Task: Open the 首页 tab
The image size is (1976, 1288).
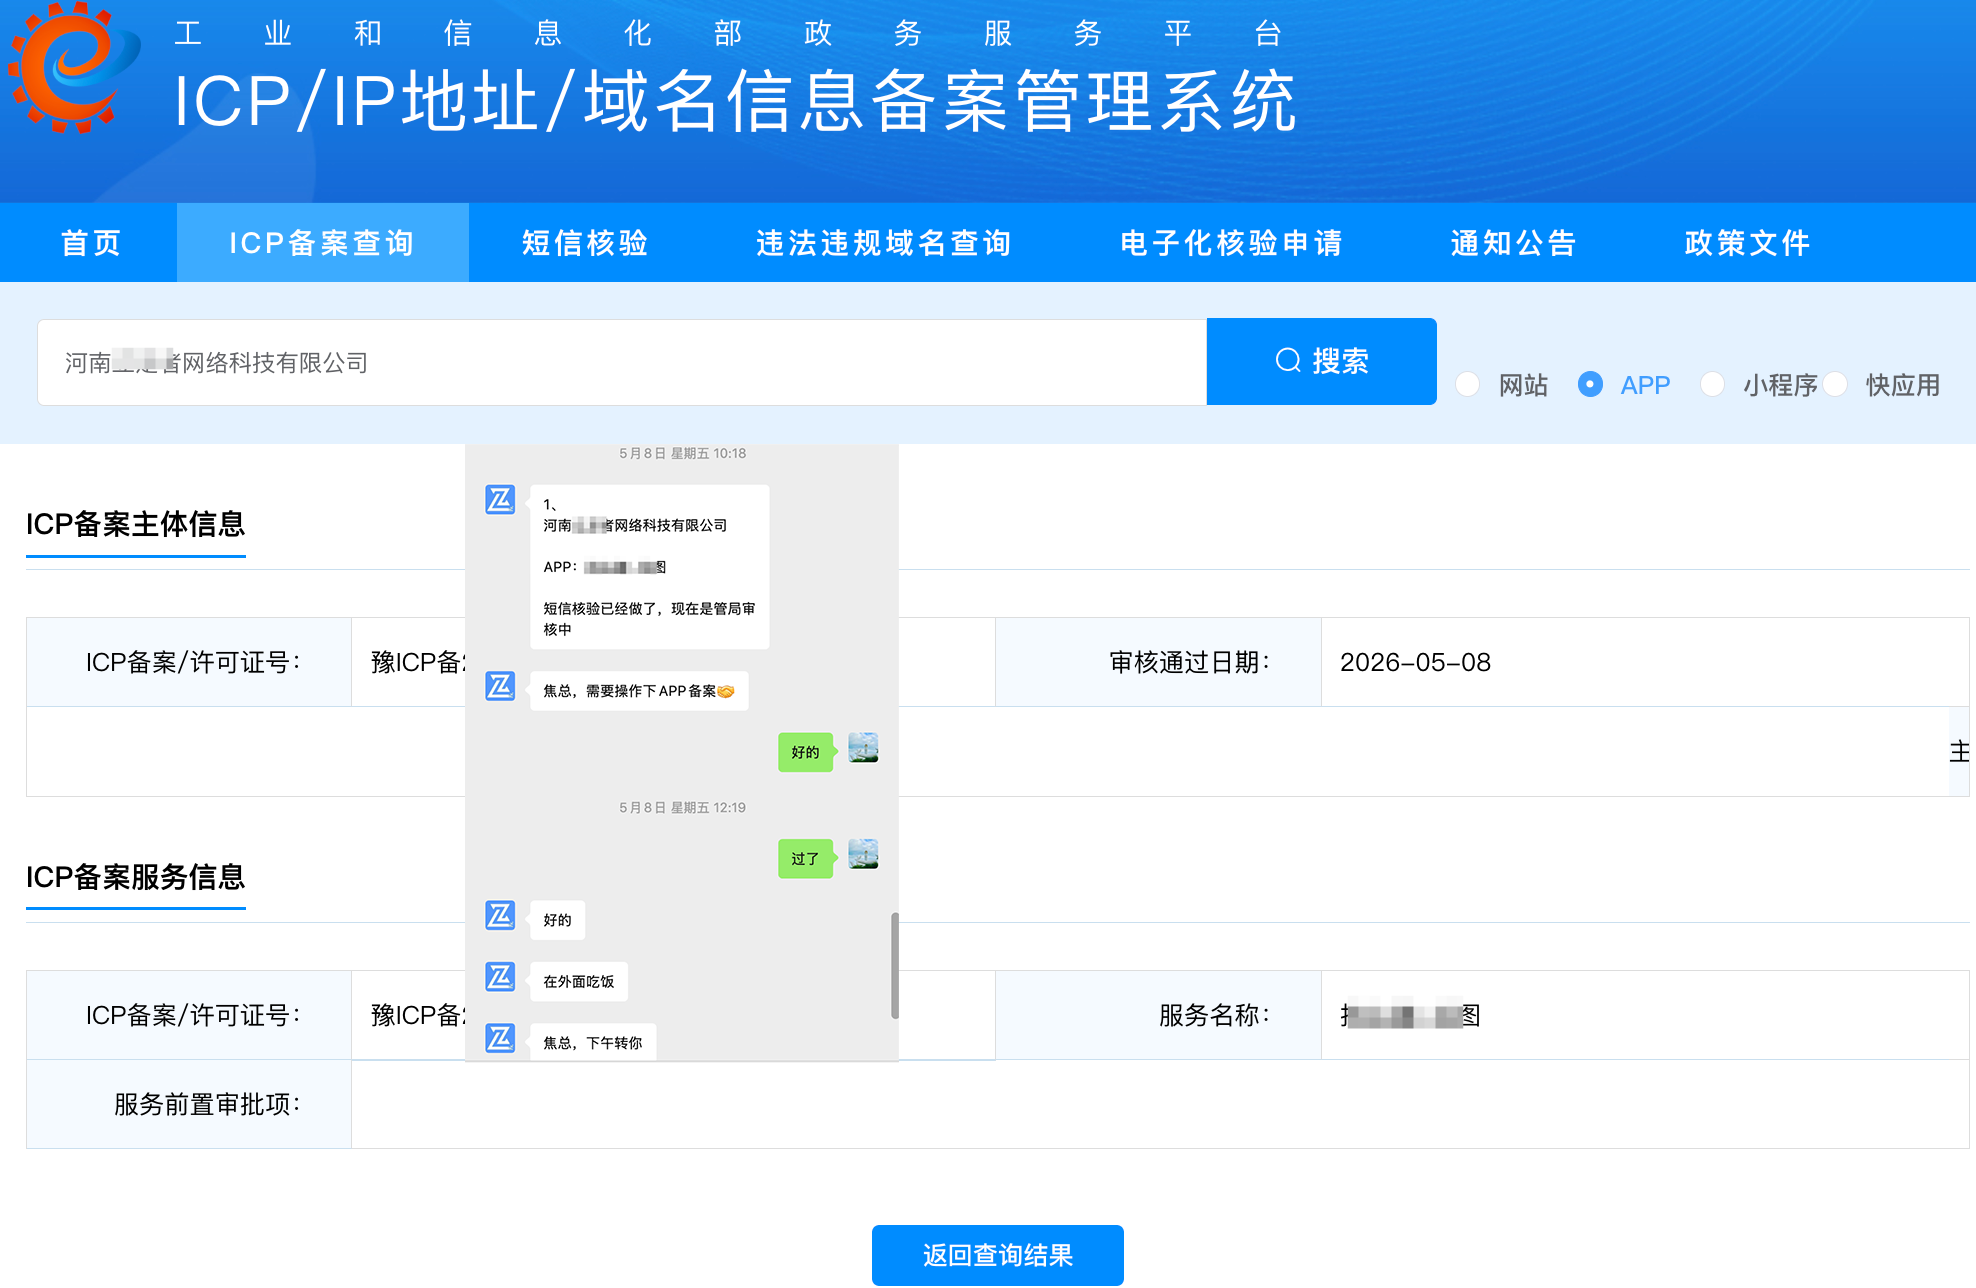Action: pos(90,243)
